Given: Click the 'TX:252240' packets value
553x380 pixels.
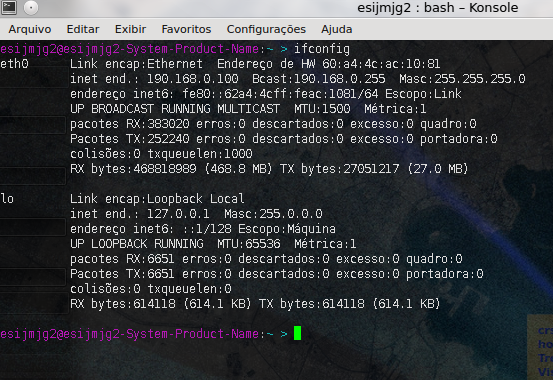Looking at the screenshot, I should click(x=158, y=139).
